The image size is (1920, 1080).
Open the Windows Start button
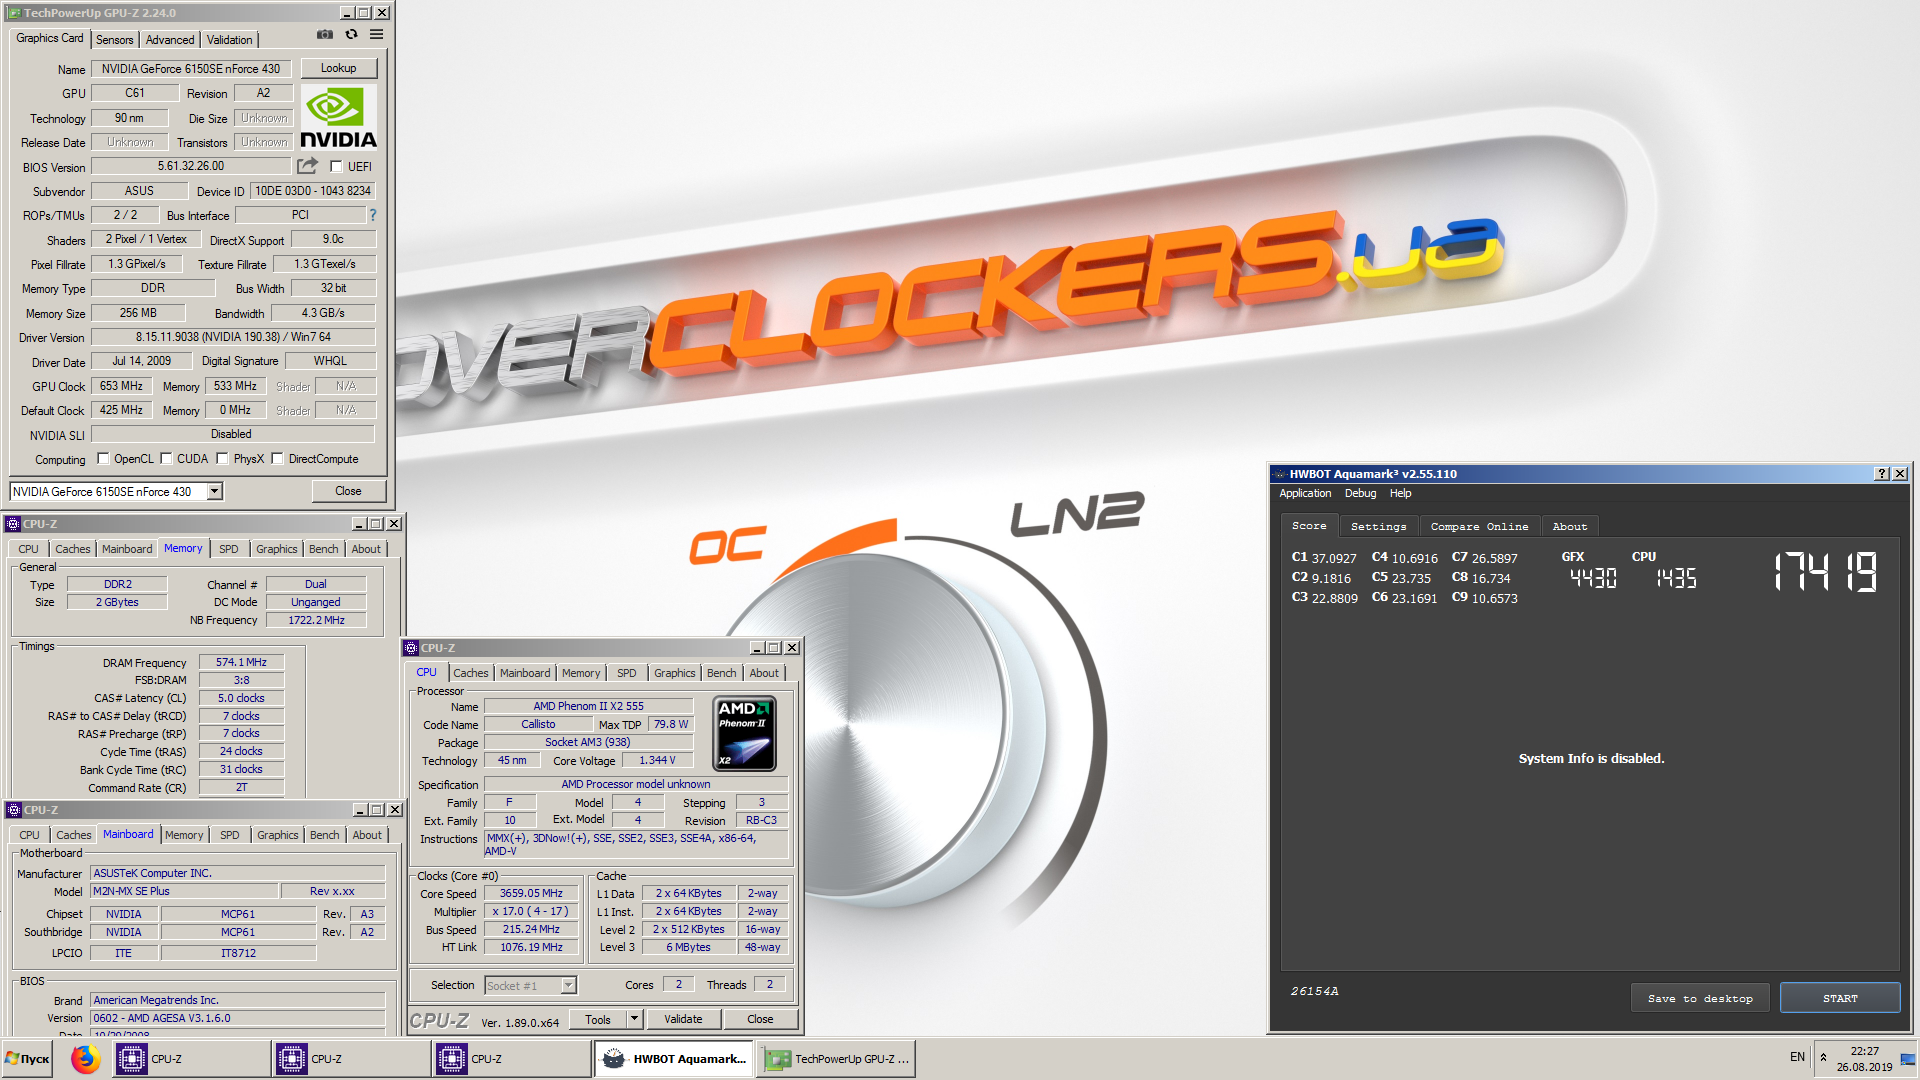28,1059
